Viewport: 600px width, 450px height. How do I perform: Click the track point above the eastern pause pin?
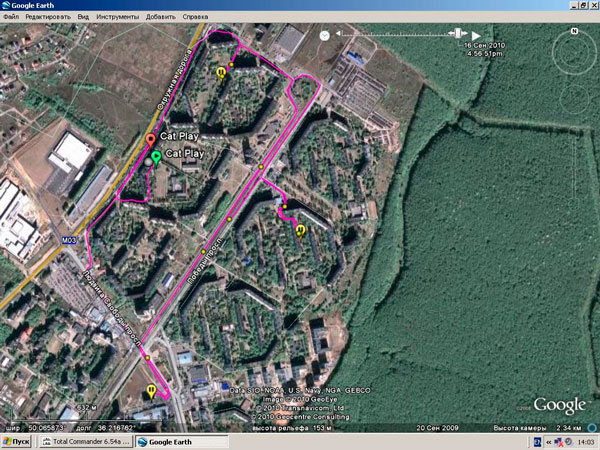(285, 207)
